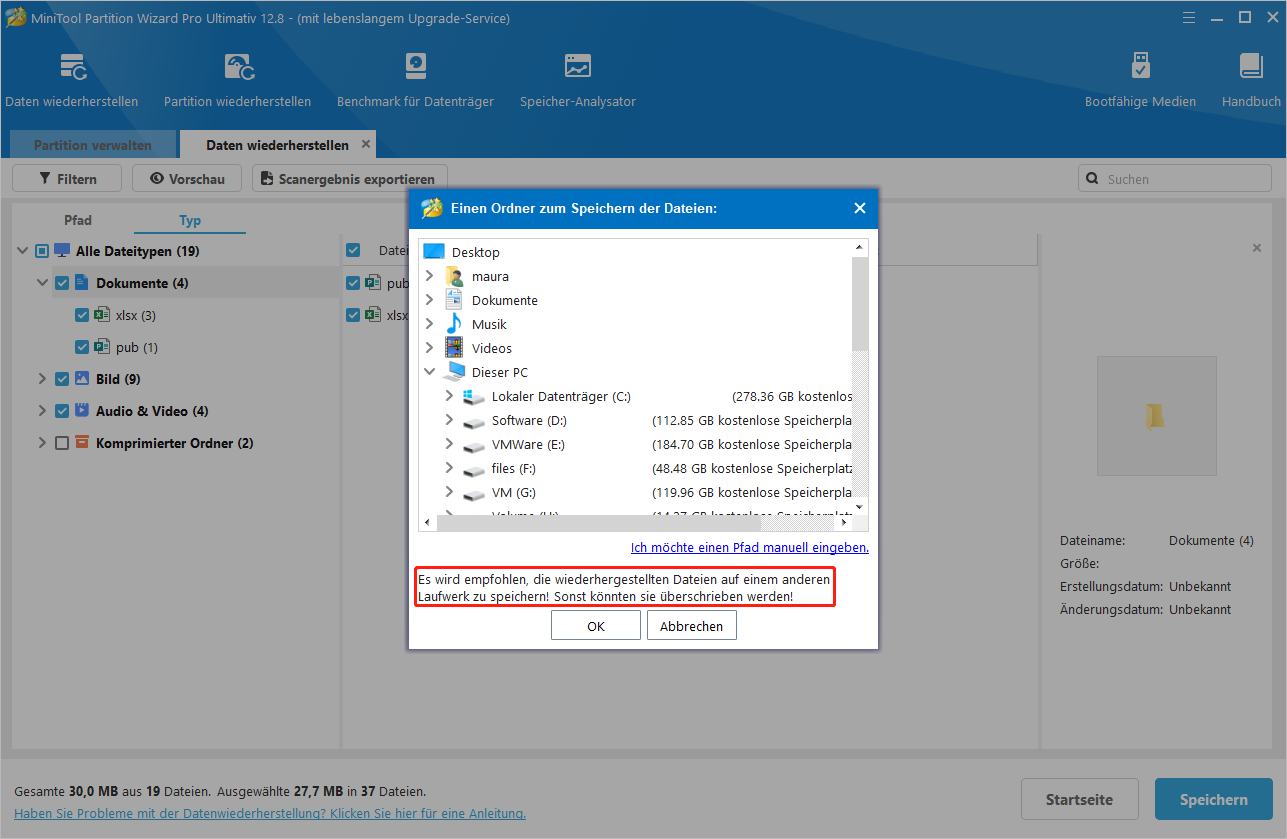Collapse Alle Dateitypen tree node
This screenshot has width=1287, height=839.
[x=23, y=251]
